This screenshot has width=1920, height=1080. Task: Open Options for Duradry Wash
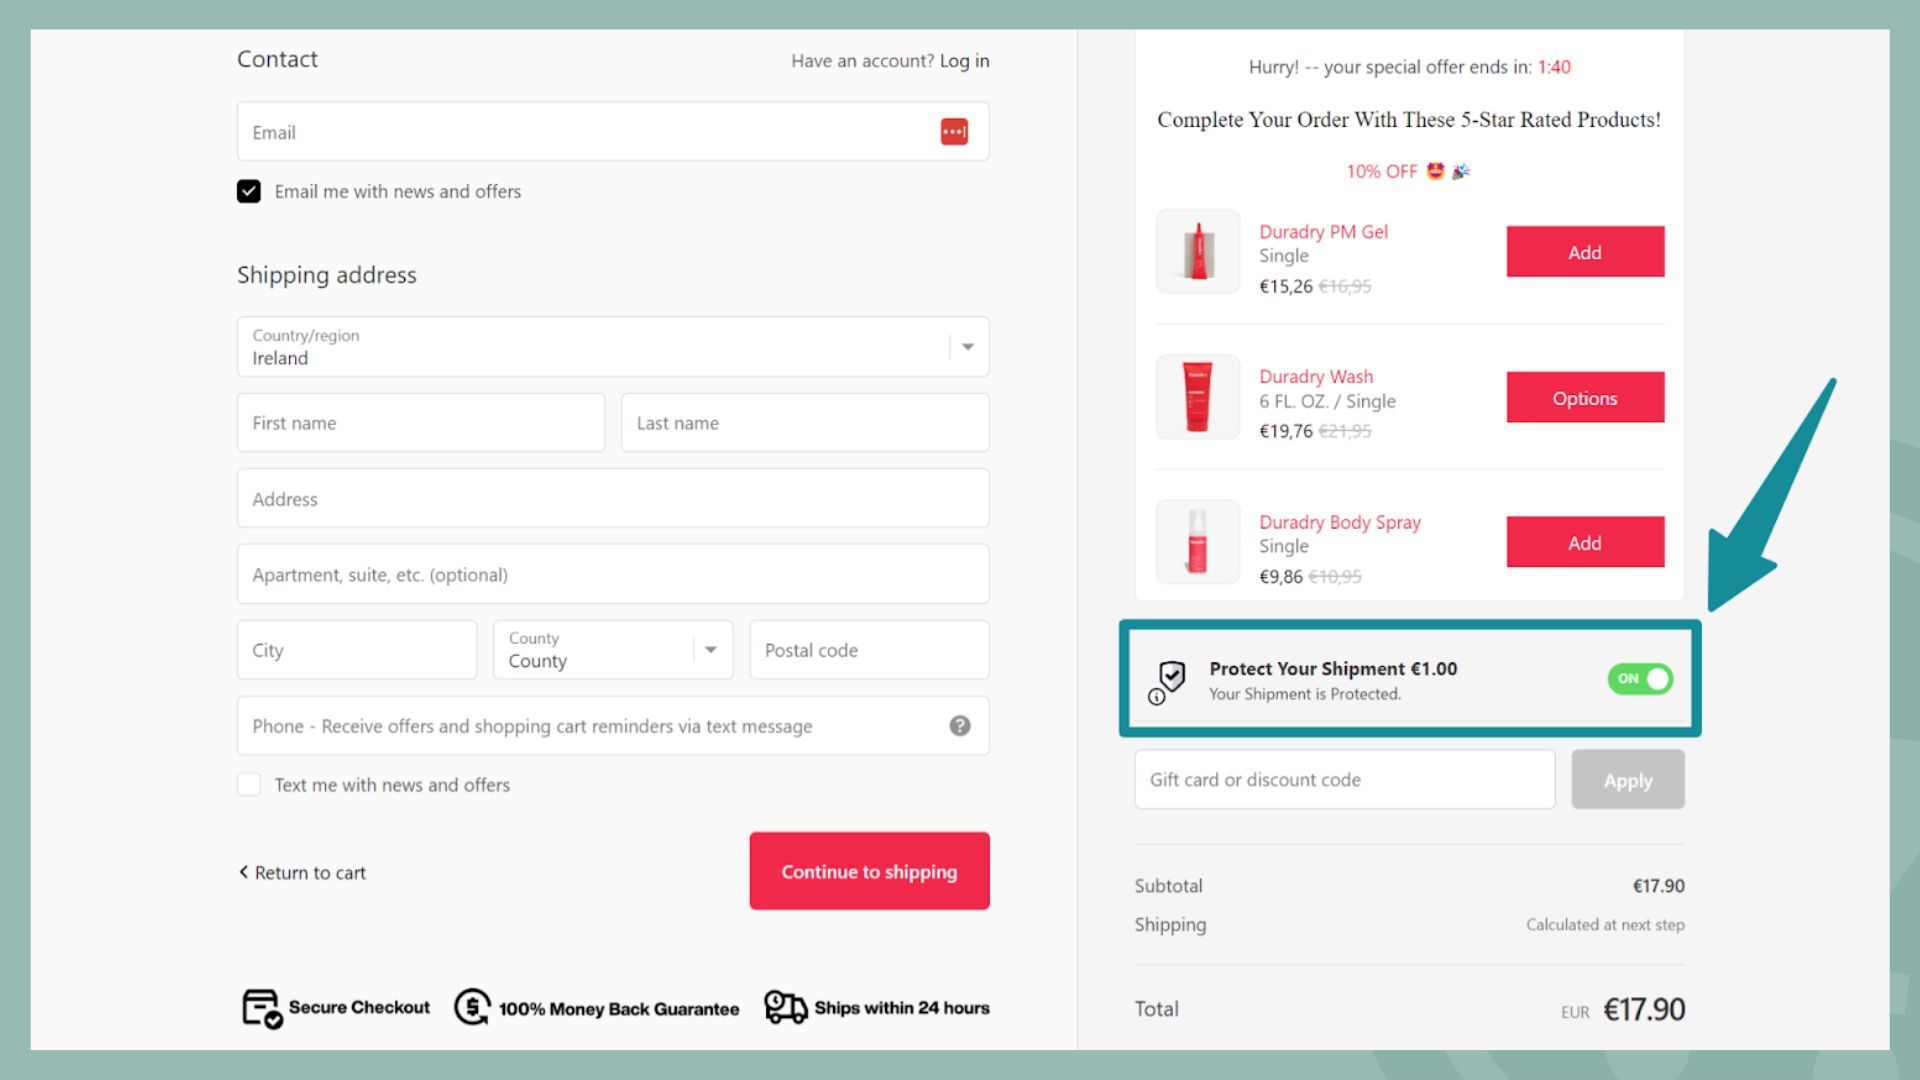tap(1584, 398)
